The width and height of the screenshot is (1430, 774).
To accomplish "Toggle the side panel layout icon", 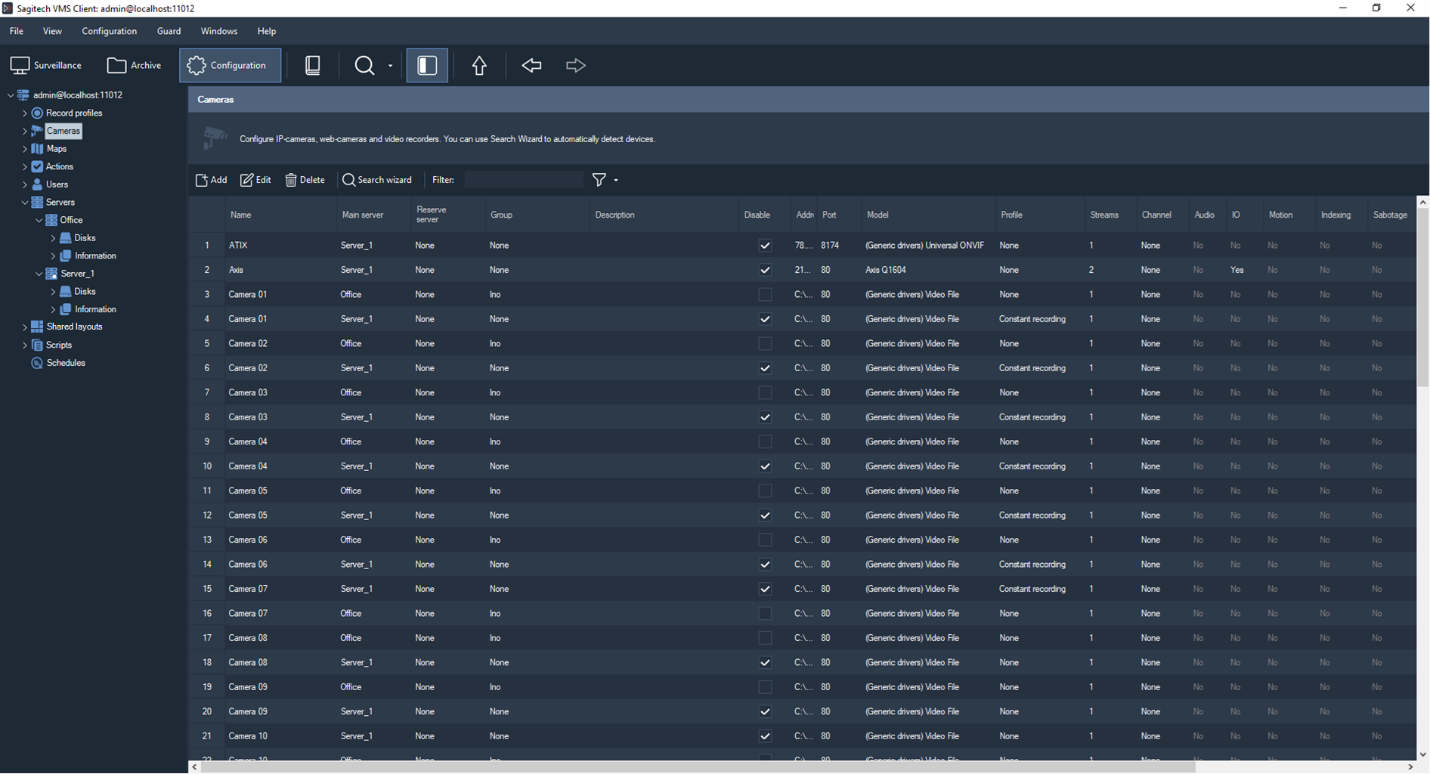I will [x=427, y=66].
